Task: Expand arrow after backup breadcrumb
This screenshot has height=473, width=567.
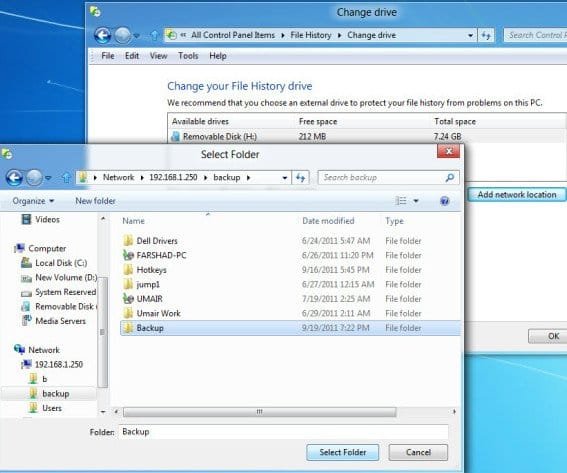Action: point(248,178)
